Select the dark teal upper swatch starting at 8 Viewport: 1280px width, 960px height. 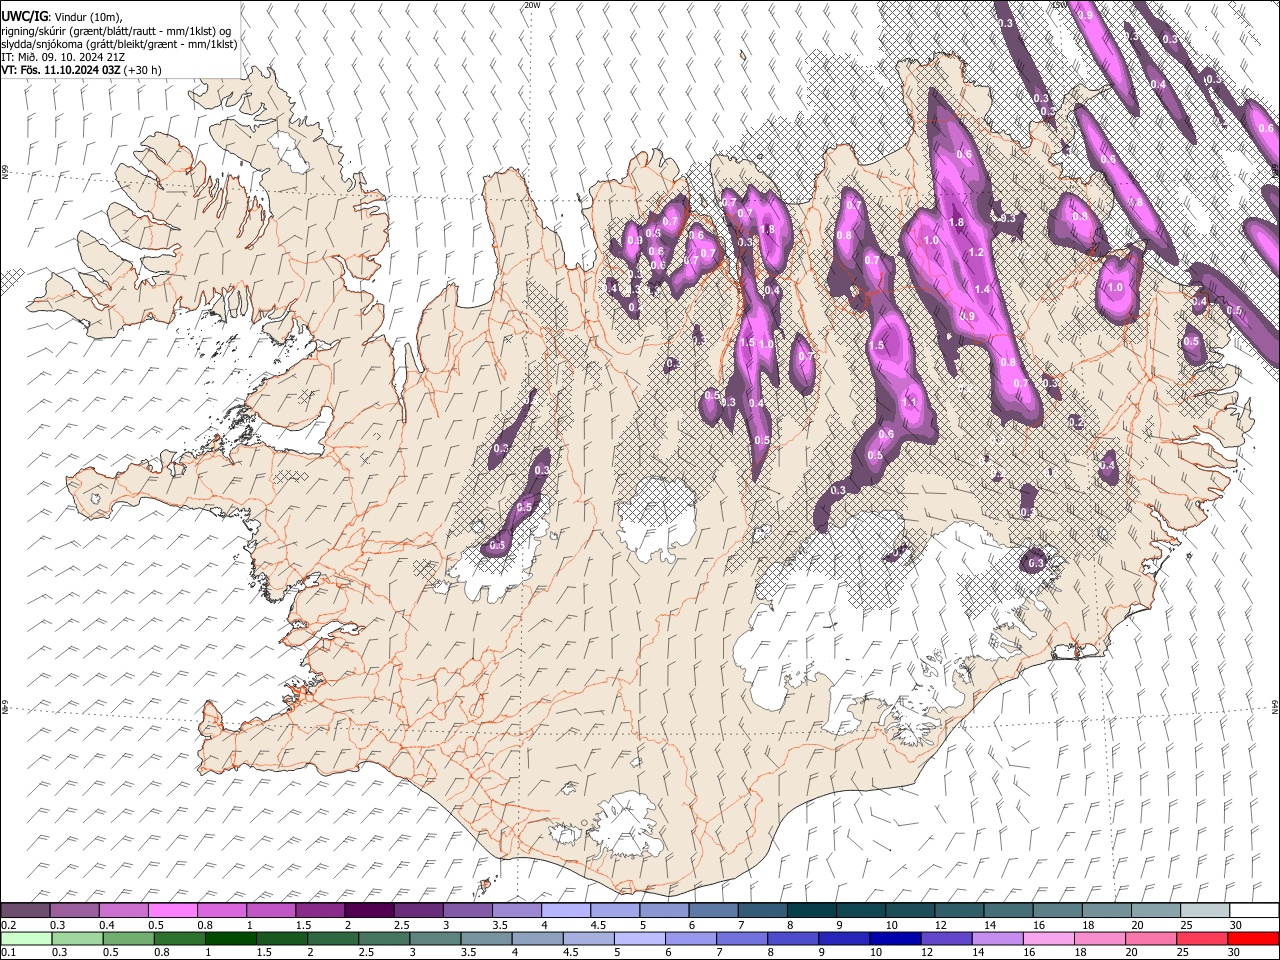[810, 911]
